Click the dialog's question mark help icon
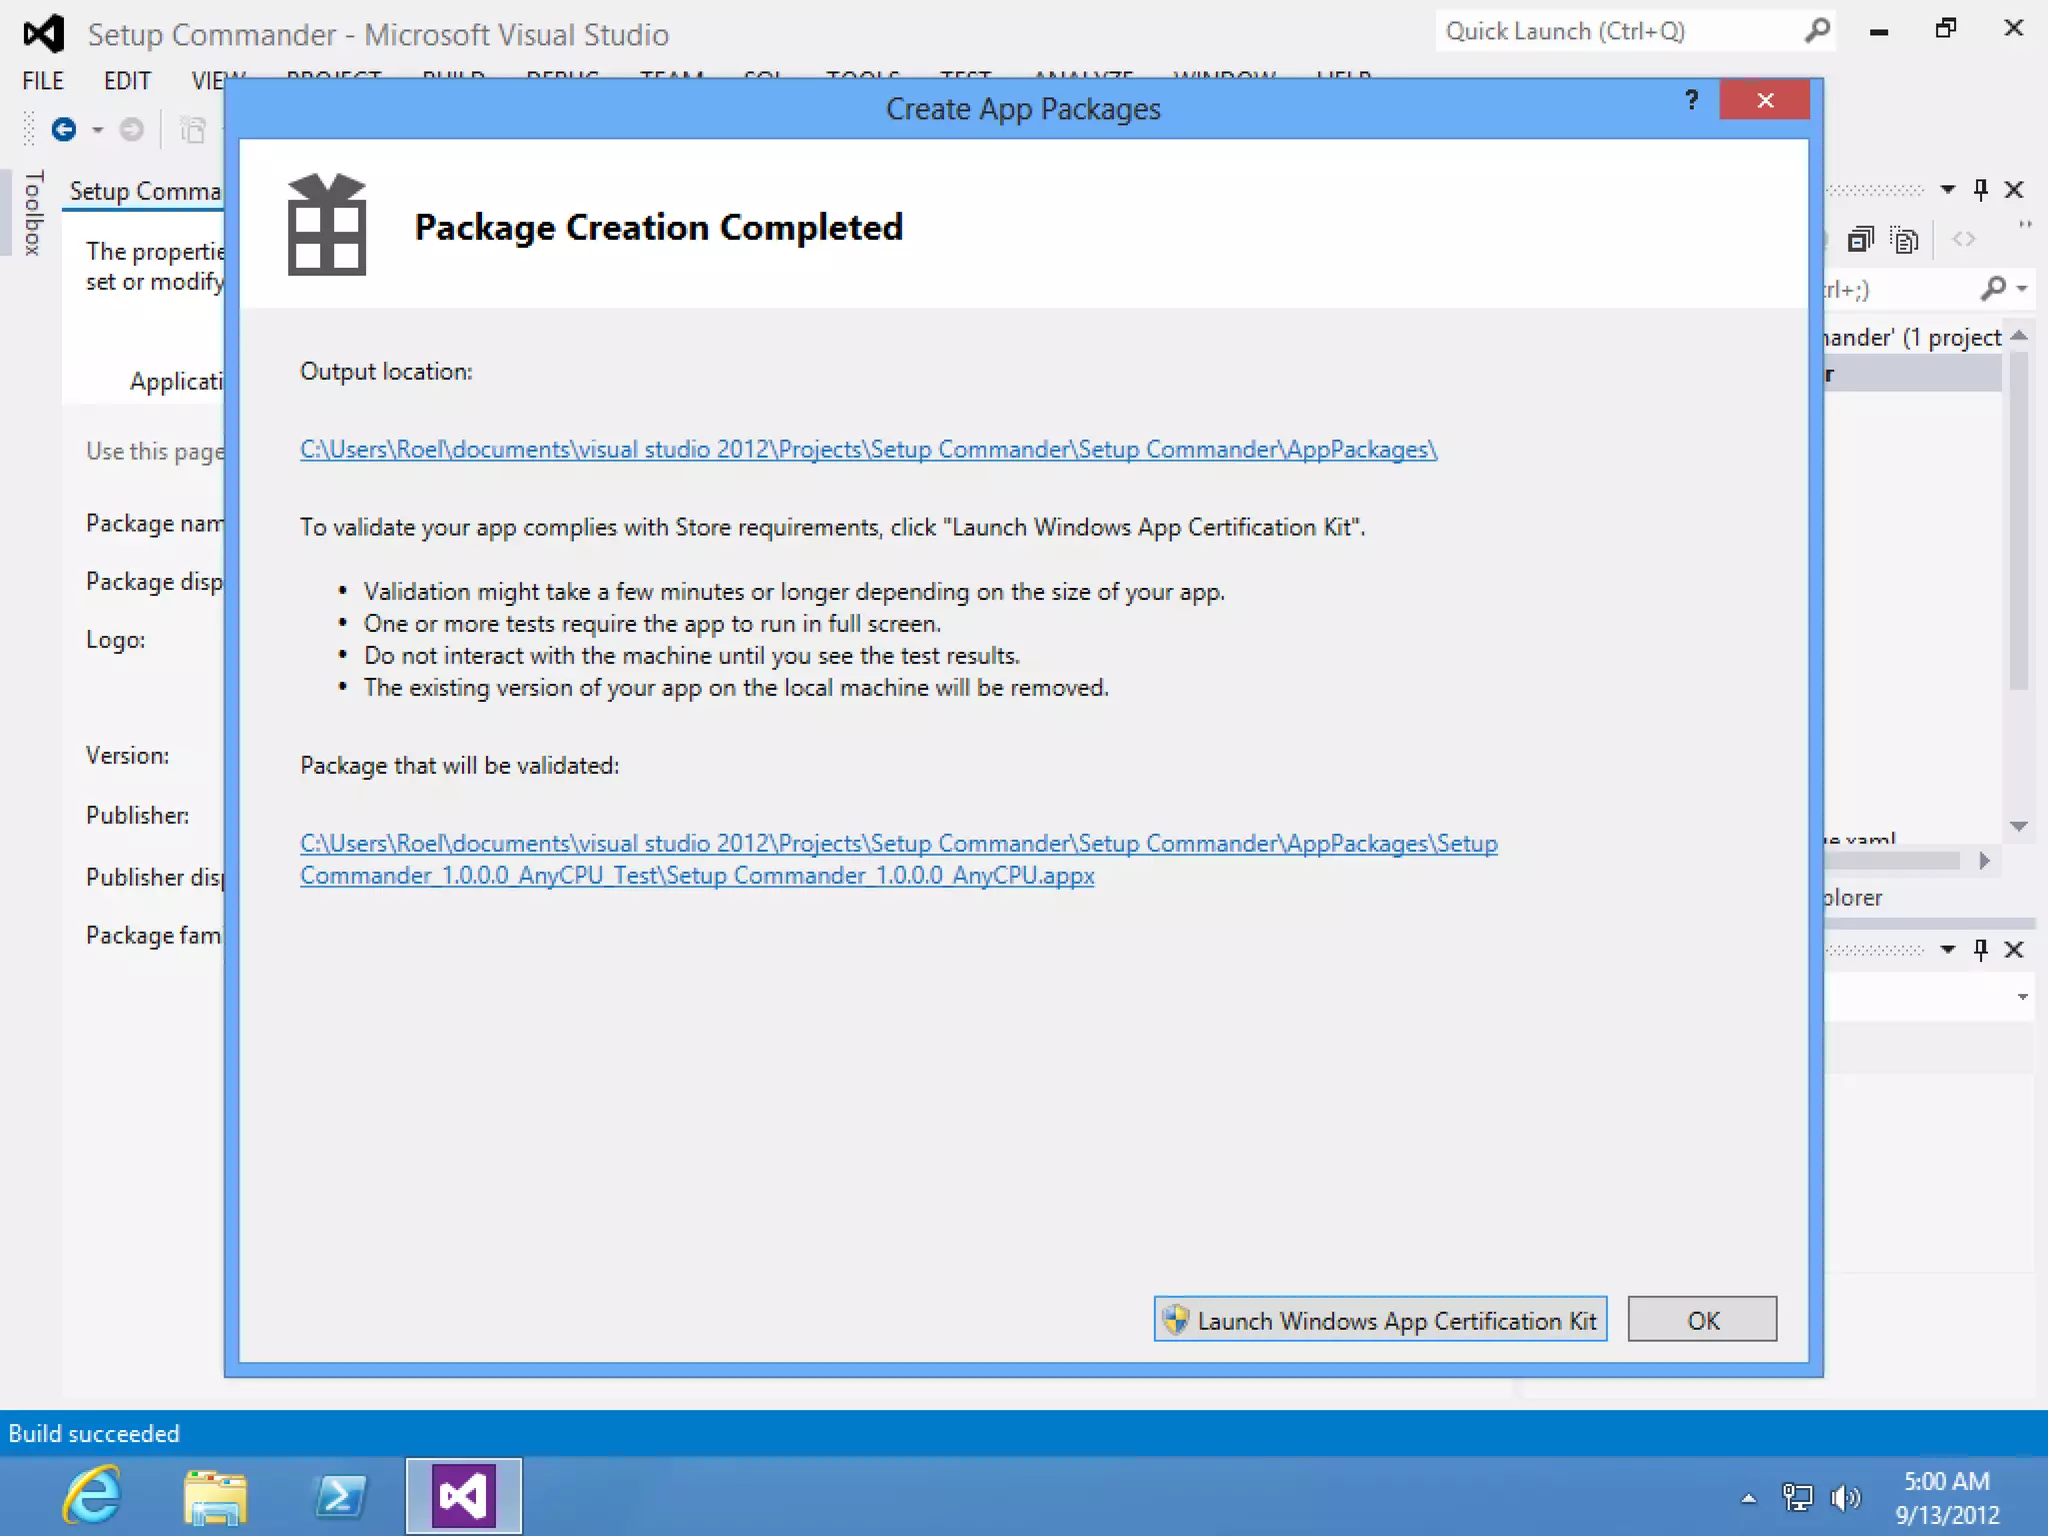The width and height of the screenshot is (2048, 1536). 1691,100
